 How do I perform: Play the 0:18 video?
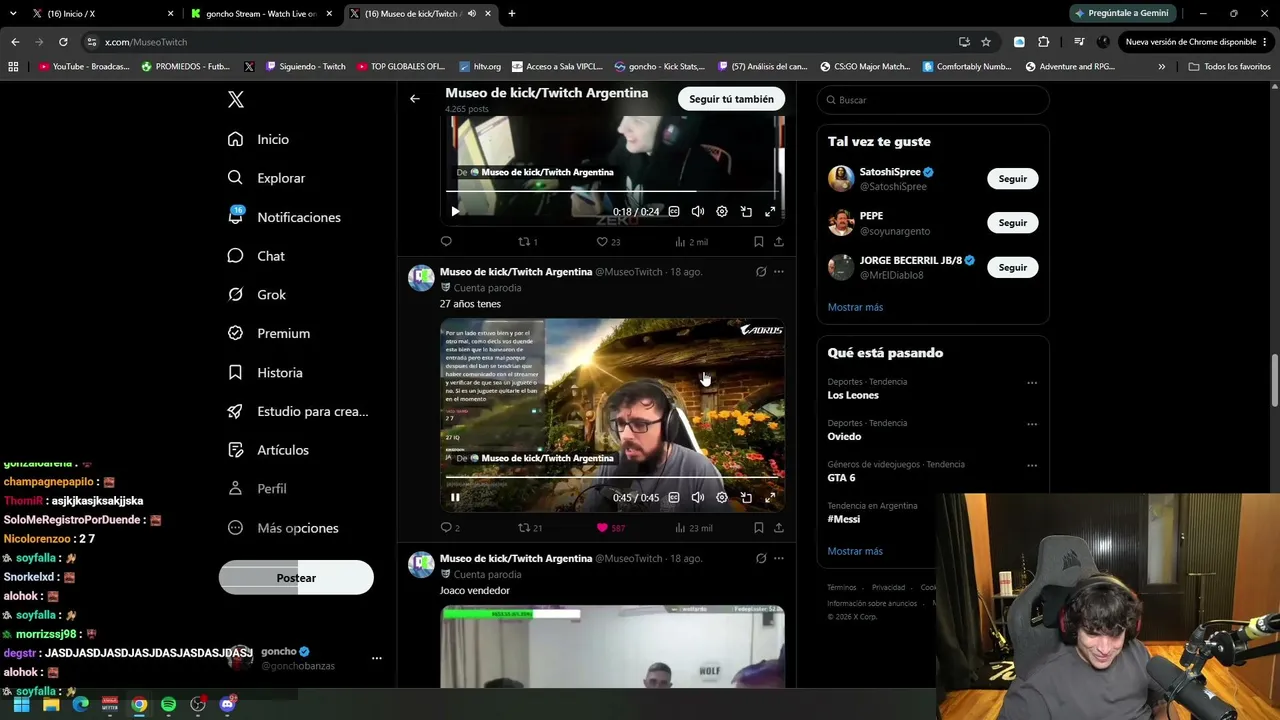455,212
